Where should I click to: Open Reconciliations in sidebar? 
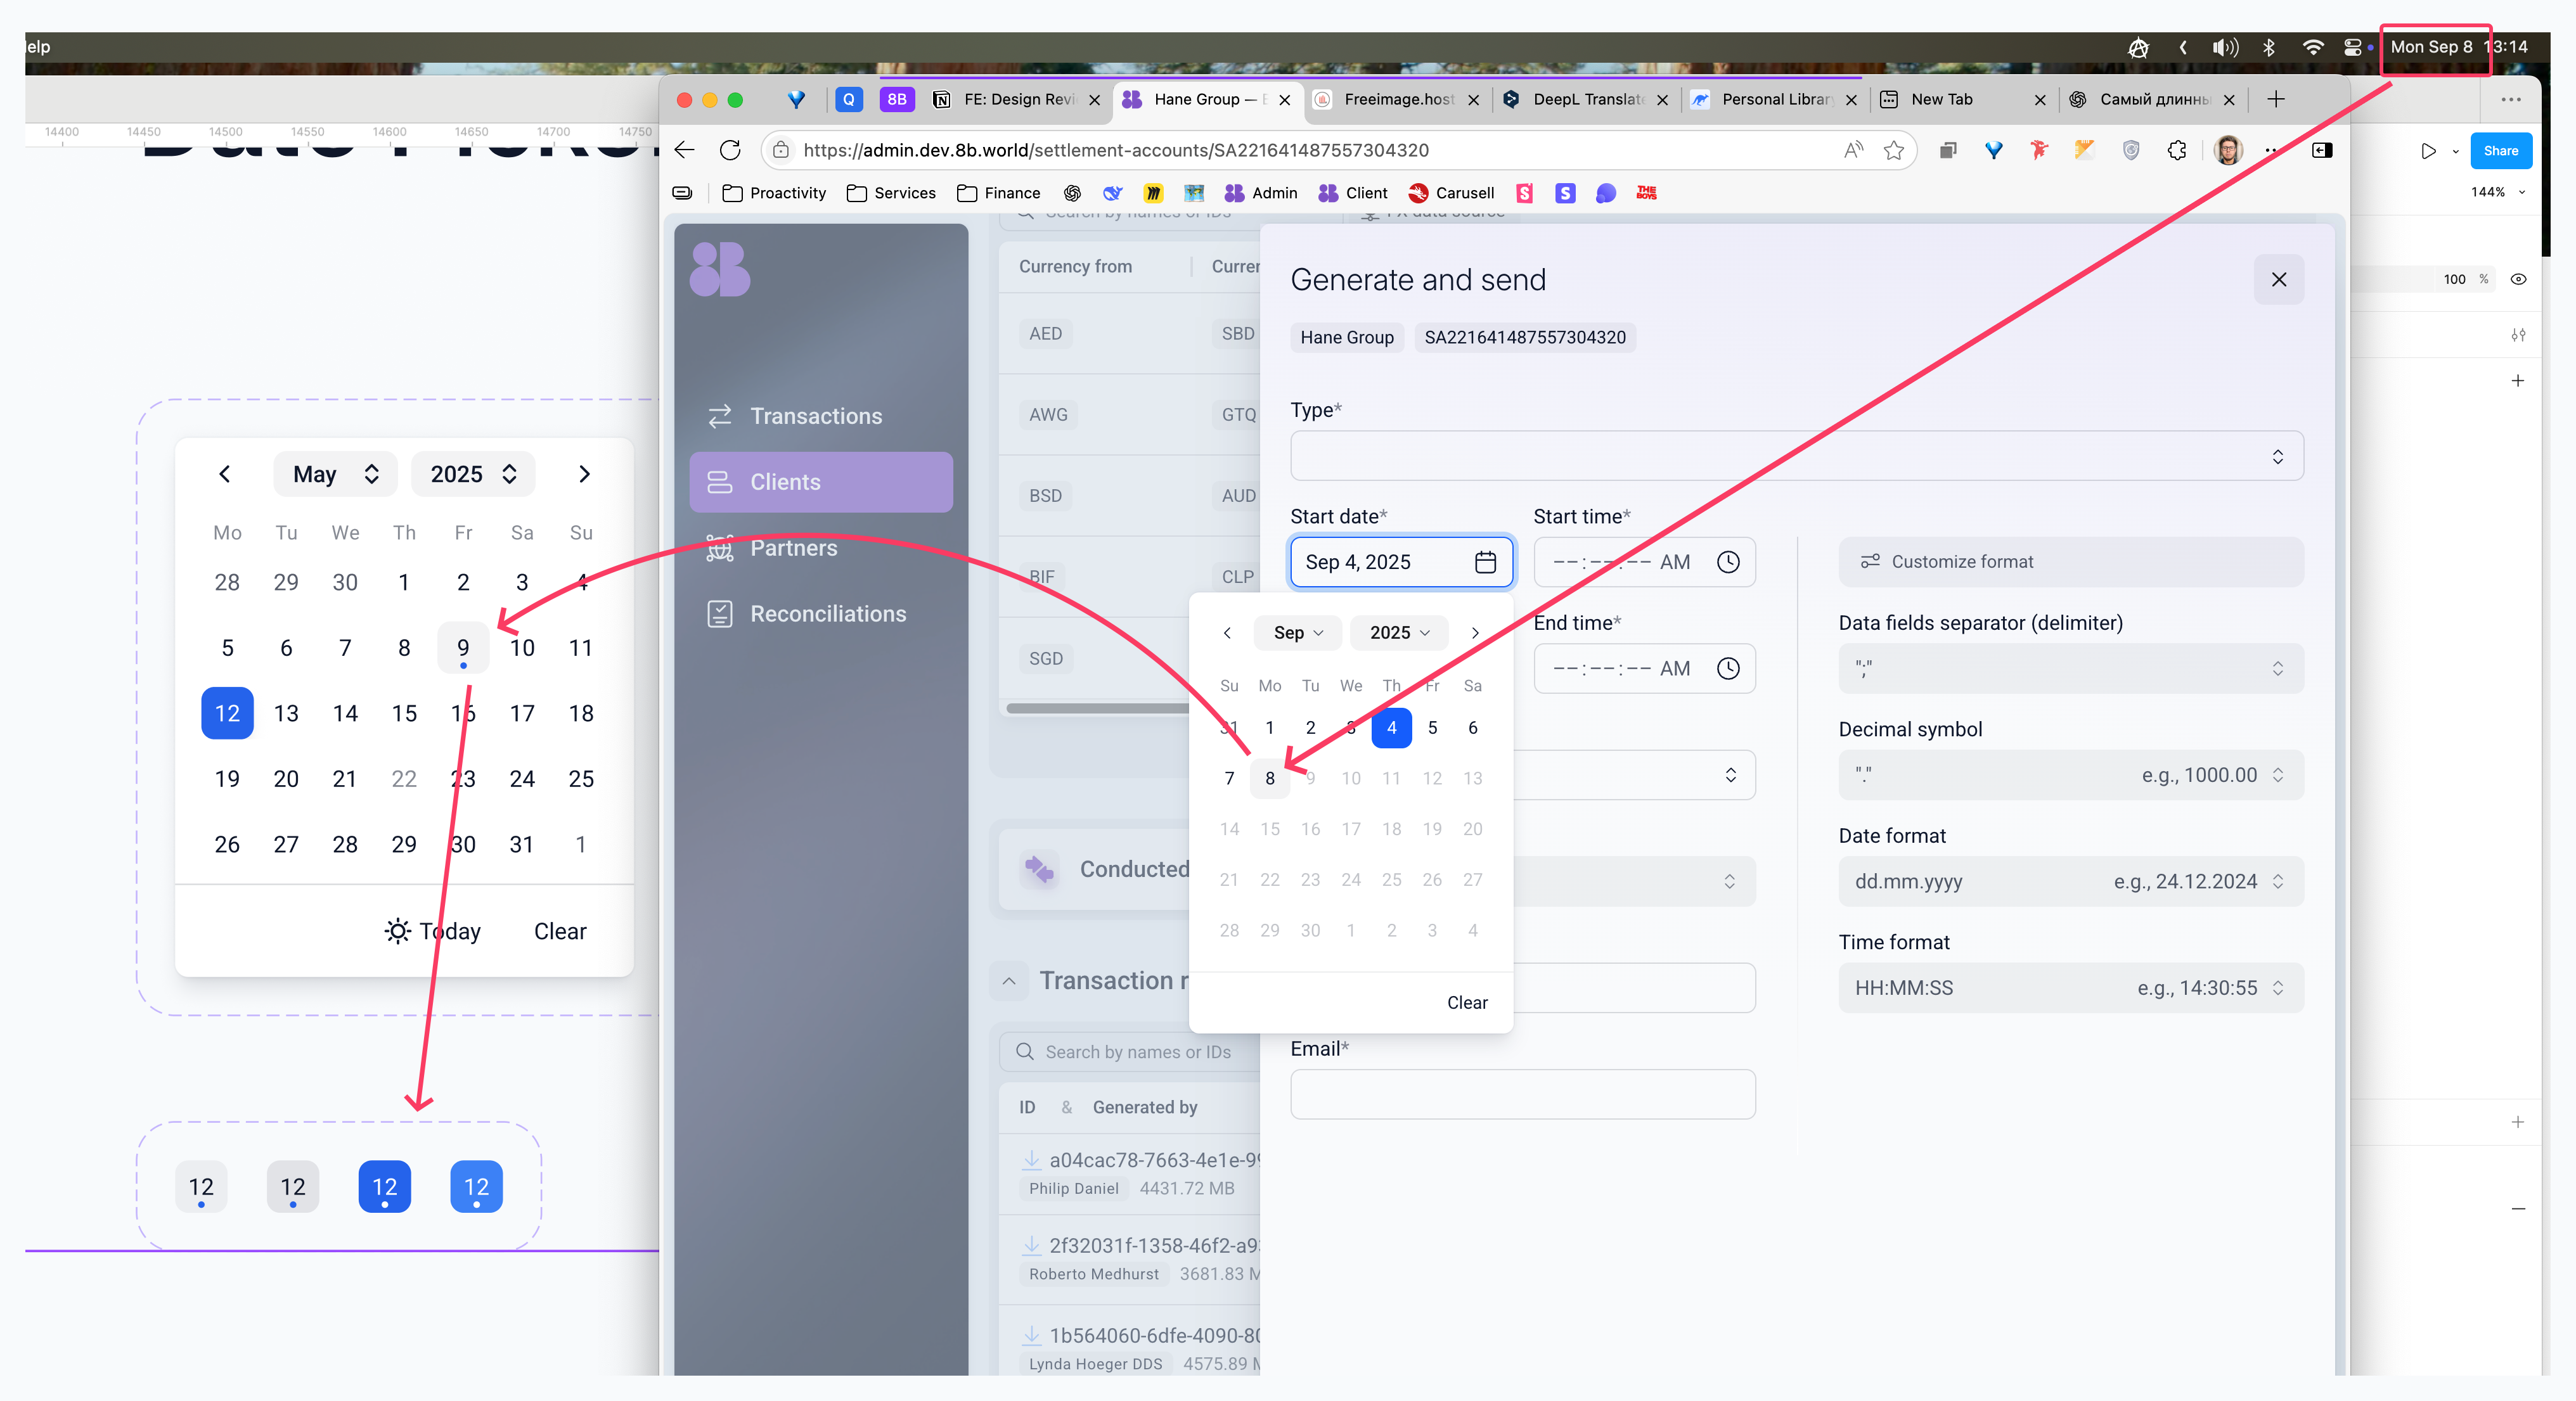(820, 614)
